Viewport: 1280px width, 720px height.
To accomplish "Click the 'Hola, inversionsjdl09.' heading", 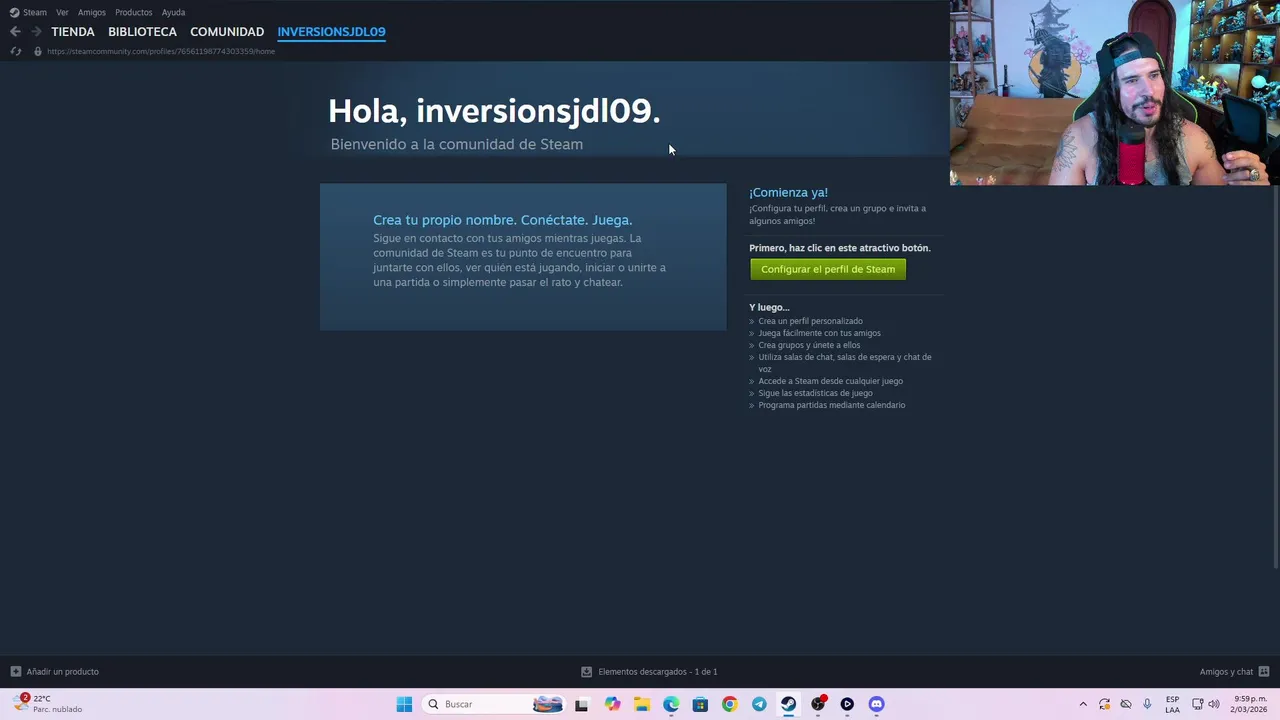I will (x=494, y=111).
